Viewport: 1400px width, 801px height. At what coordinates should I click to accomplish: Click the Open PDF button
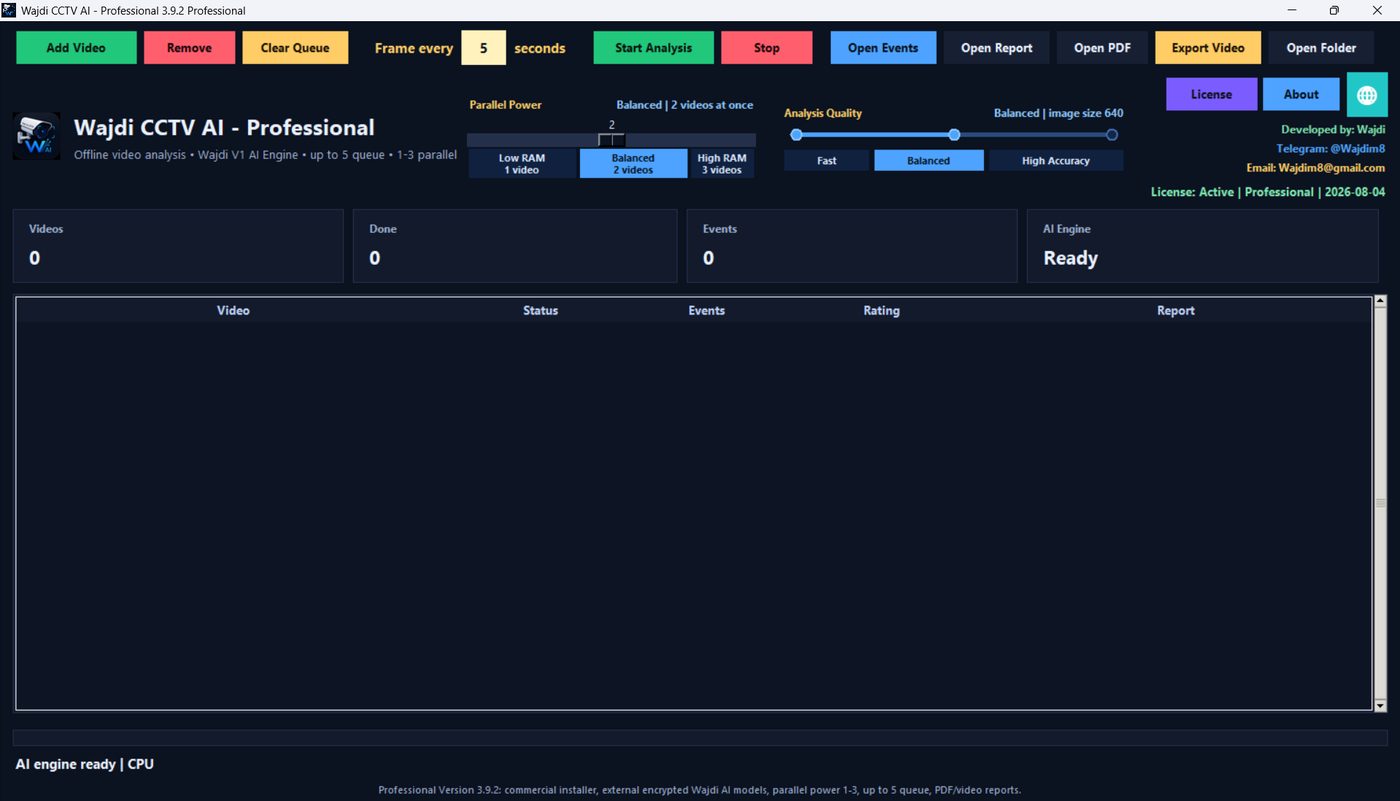[1102, 48]
